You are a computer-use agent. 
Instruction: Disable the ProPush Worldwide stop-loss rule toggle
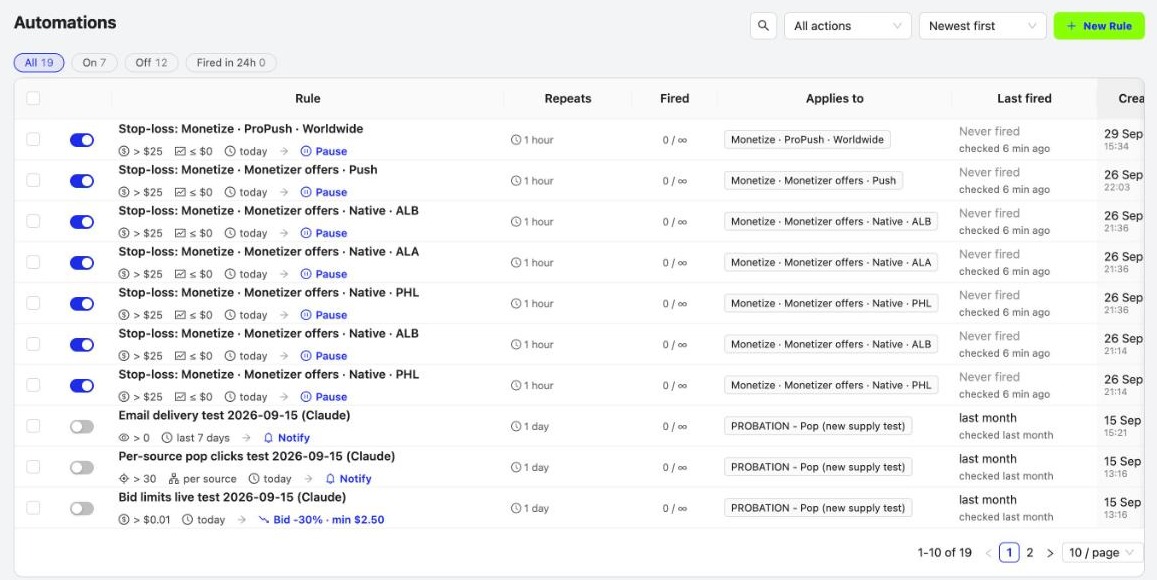[82, 140]
